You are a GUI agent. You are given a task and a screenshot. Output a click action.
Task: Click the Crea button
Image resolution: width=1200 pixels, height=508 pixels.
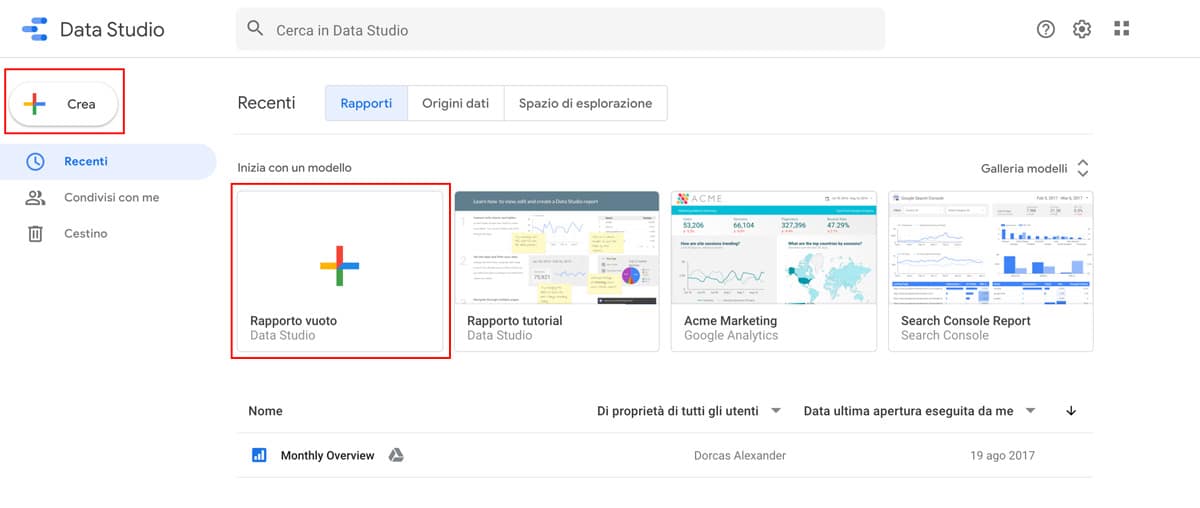click(64, 104)
